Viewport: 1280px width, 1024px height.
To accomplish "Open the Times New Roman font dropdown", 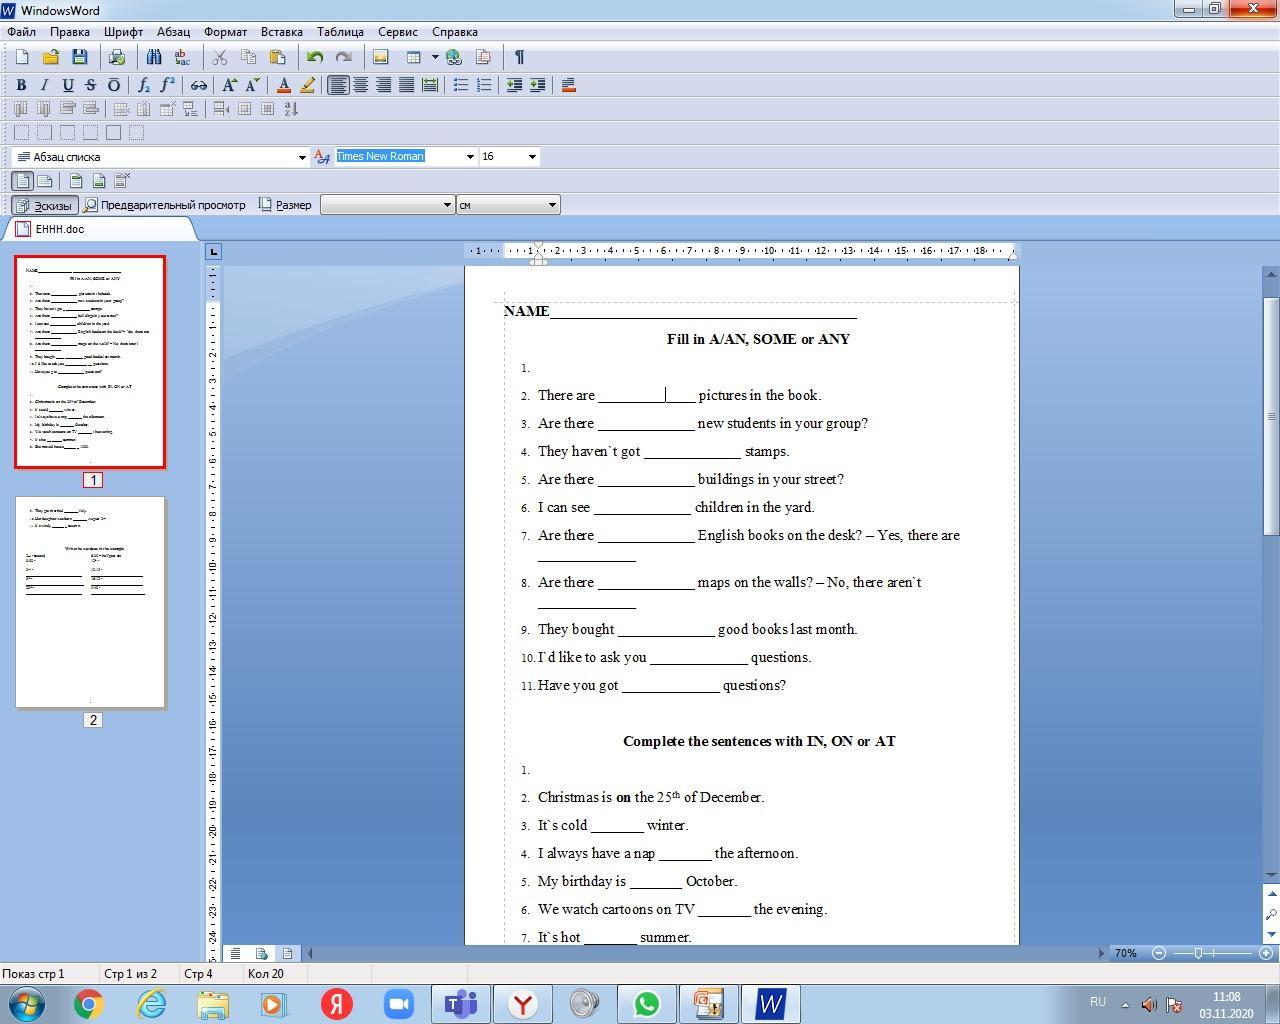I will click(x=470, y=157).
